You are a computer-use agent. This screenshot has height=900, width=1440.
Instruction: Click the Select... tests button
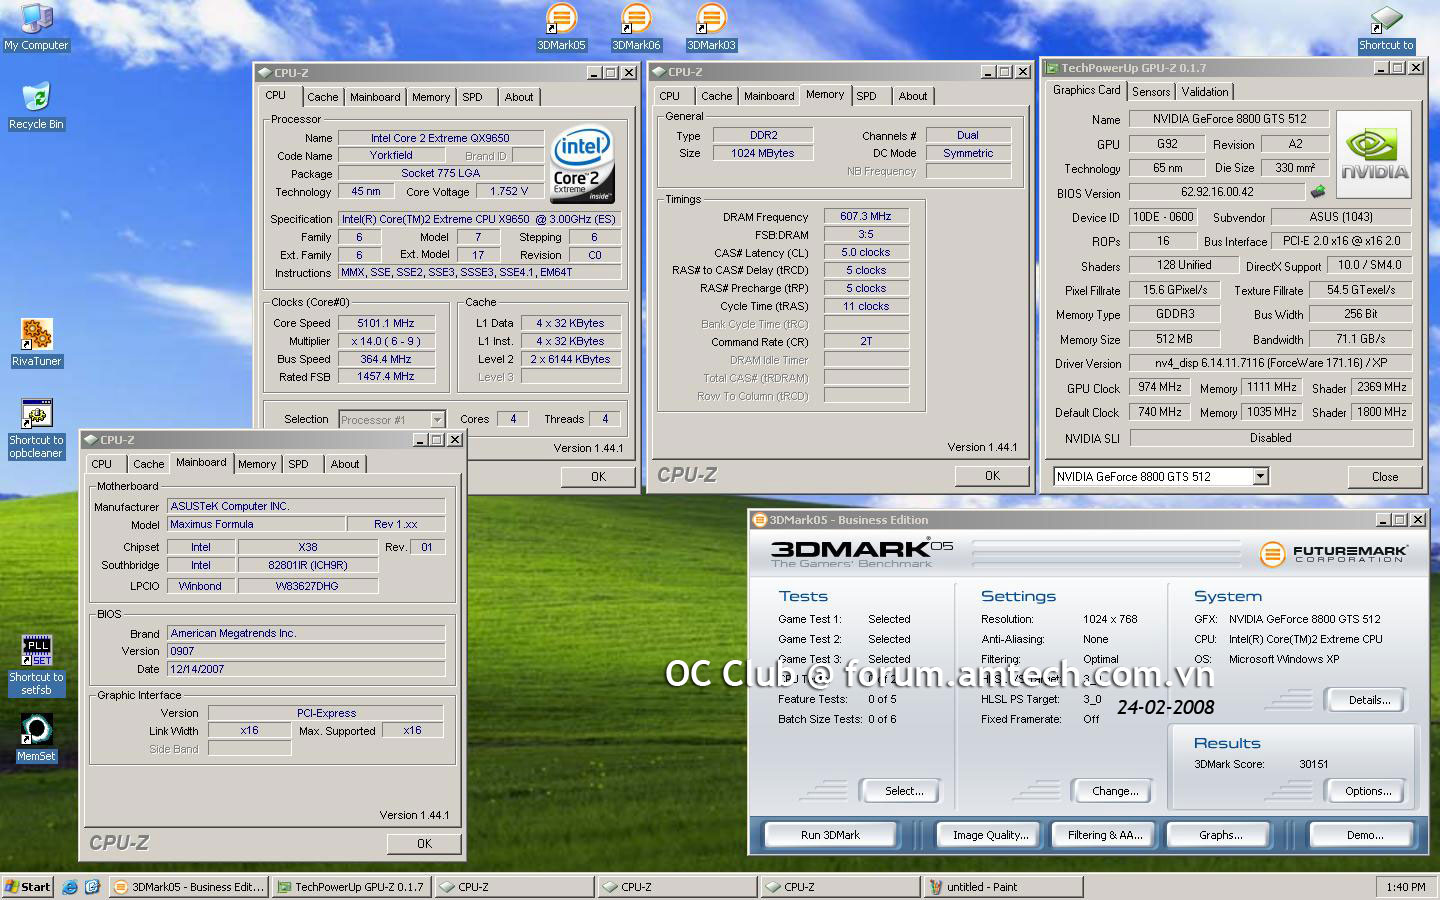[x=904, y=791]
